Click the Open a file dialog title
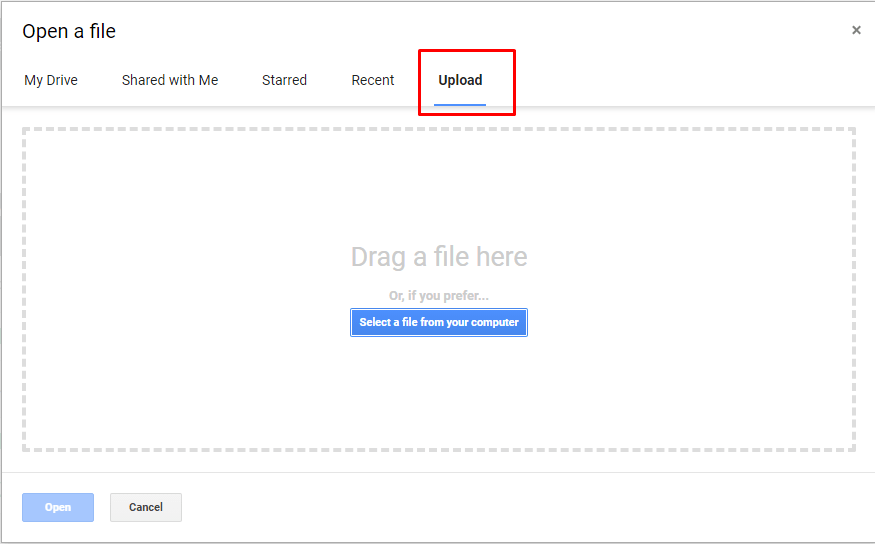The width and height of the screenshot is (875, 544). tap(69, 31)
